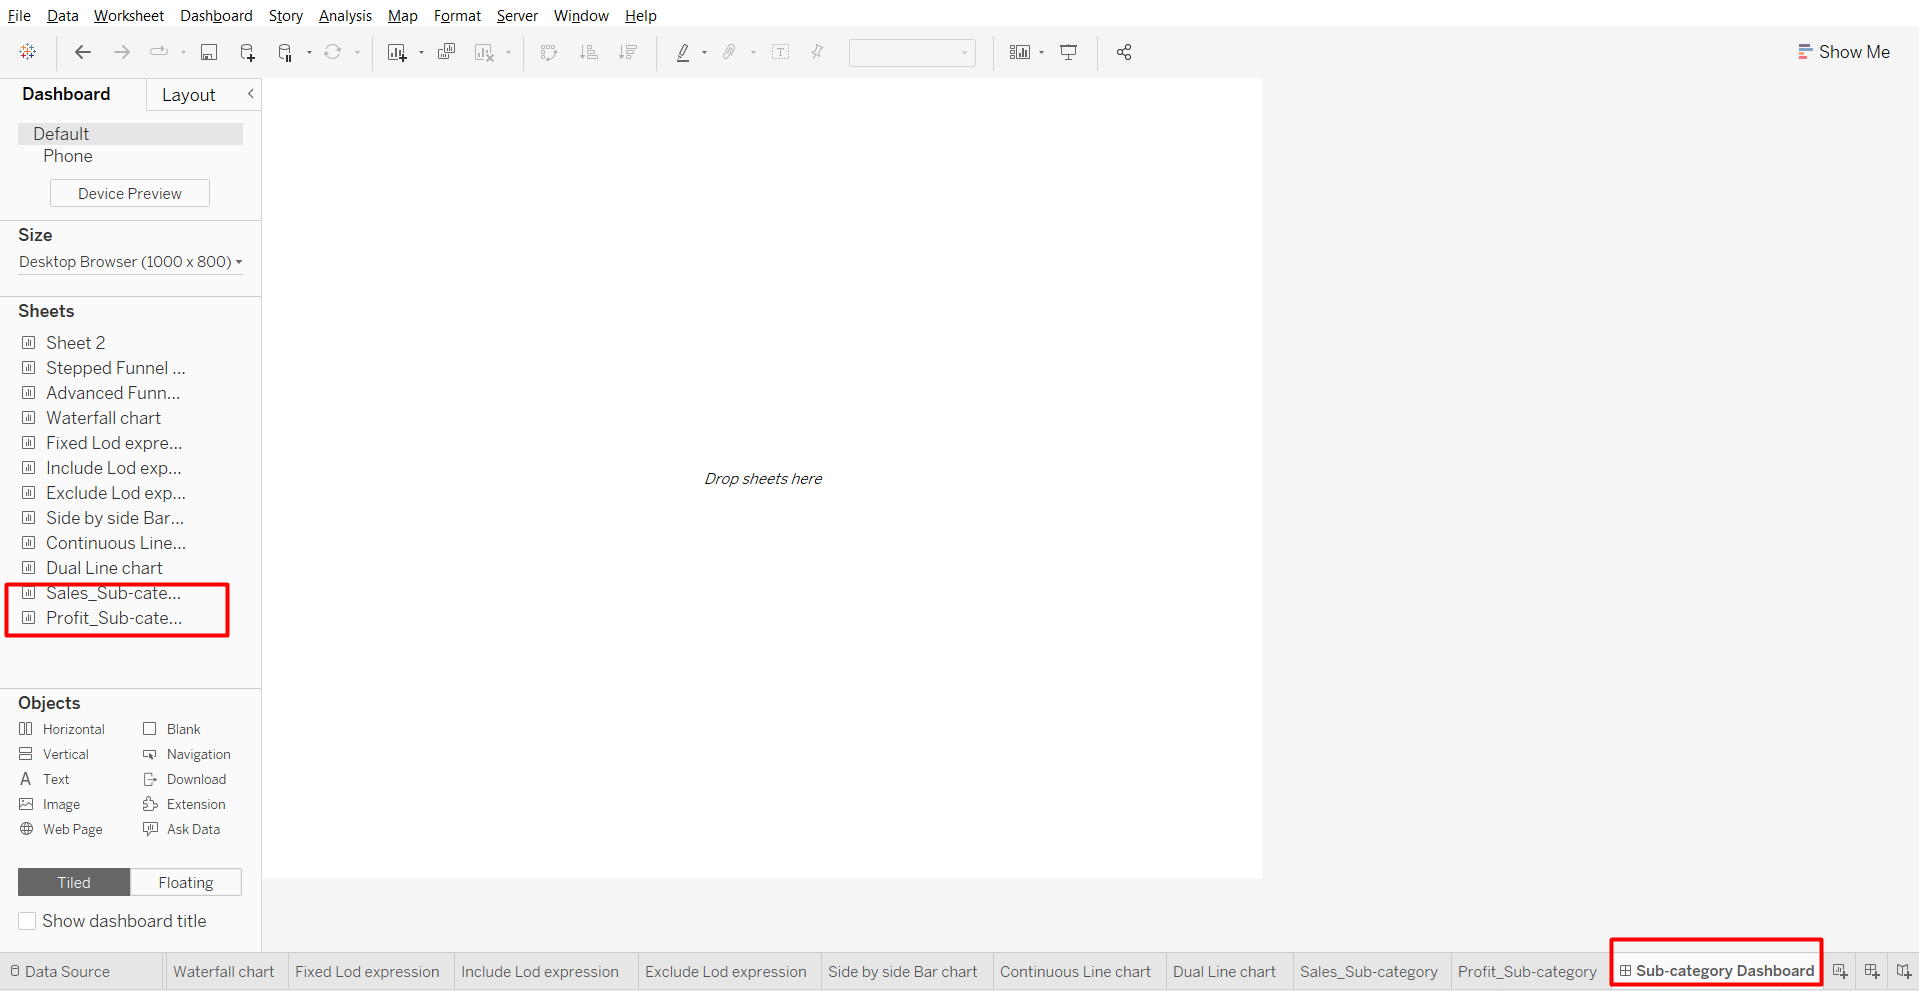The width and height of the screenshot is (1919, 991).
Task: Click the Show/hide cards icon
Action: click(1020, 52)
